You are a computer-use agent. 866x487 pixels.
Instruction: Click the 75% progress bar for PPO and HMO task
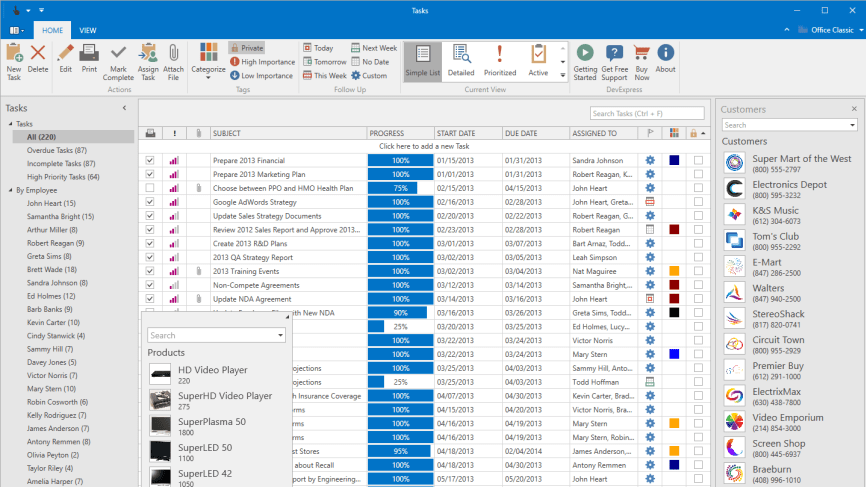tap(400, 188)
